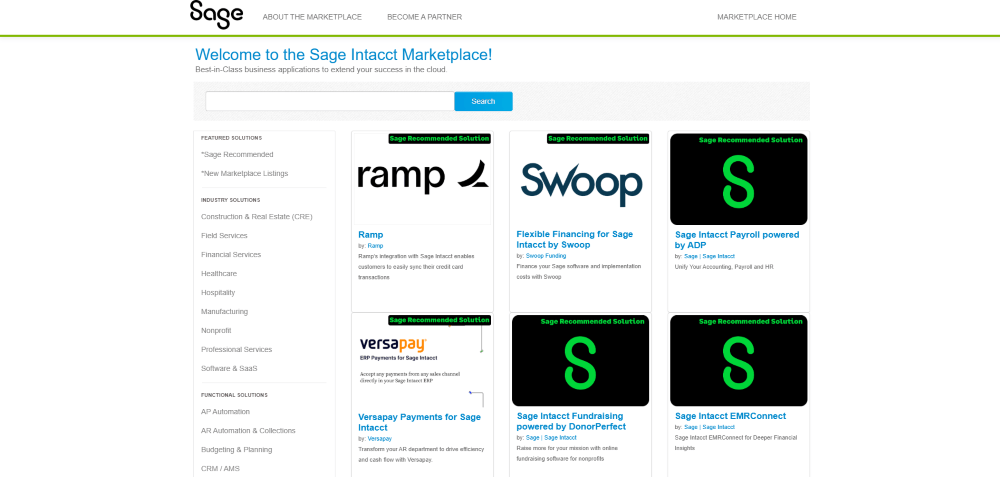Viewport: 1000px width, 477px height.
Task: Click the Fundraising DonorPerfect green S image
Action: (580, 361)
